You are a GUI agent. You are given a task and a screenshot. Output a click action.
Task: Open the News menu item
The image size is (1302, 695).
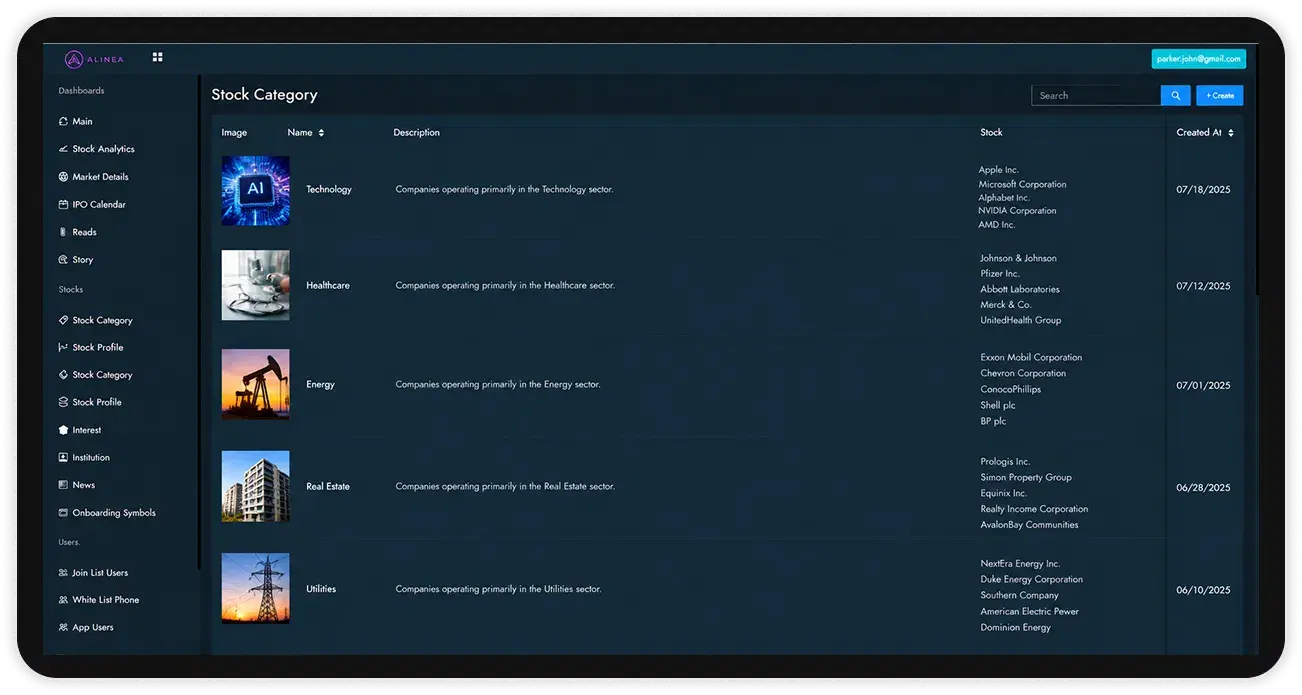coord(84,485)
